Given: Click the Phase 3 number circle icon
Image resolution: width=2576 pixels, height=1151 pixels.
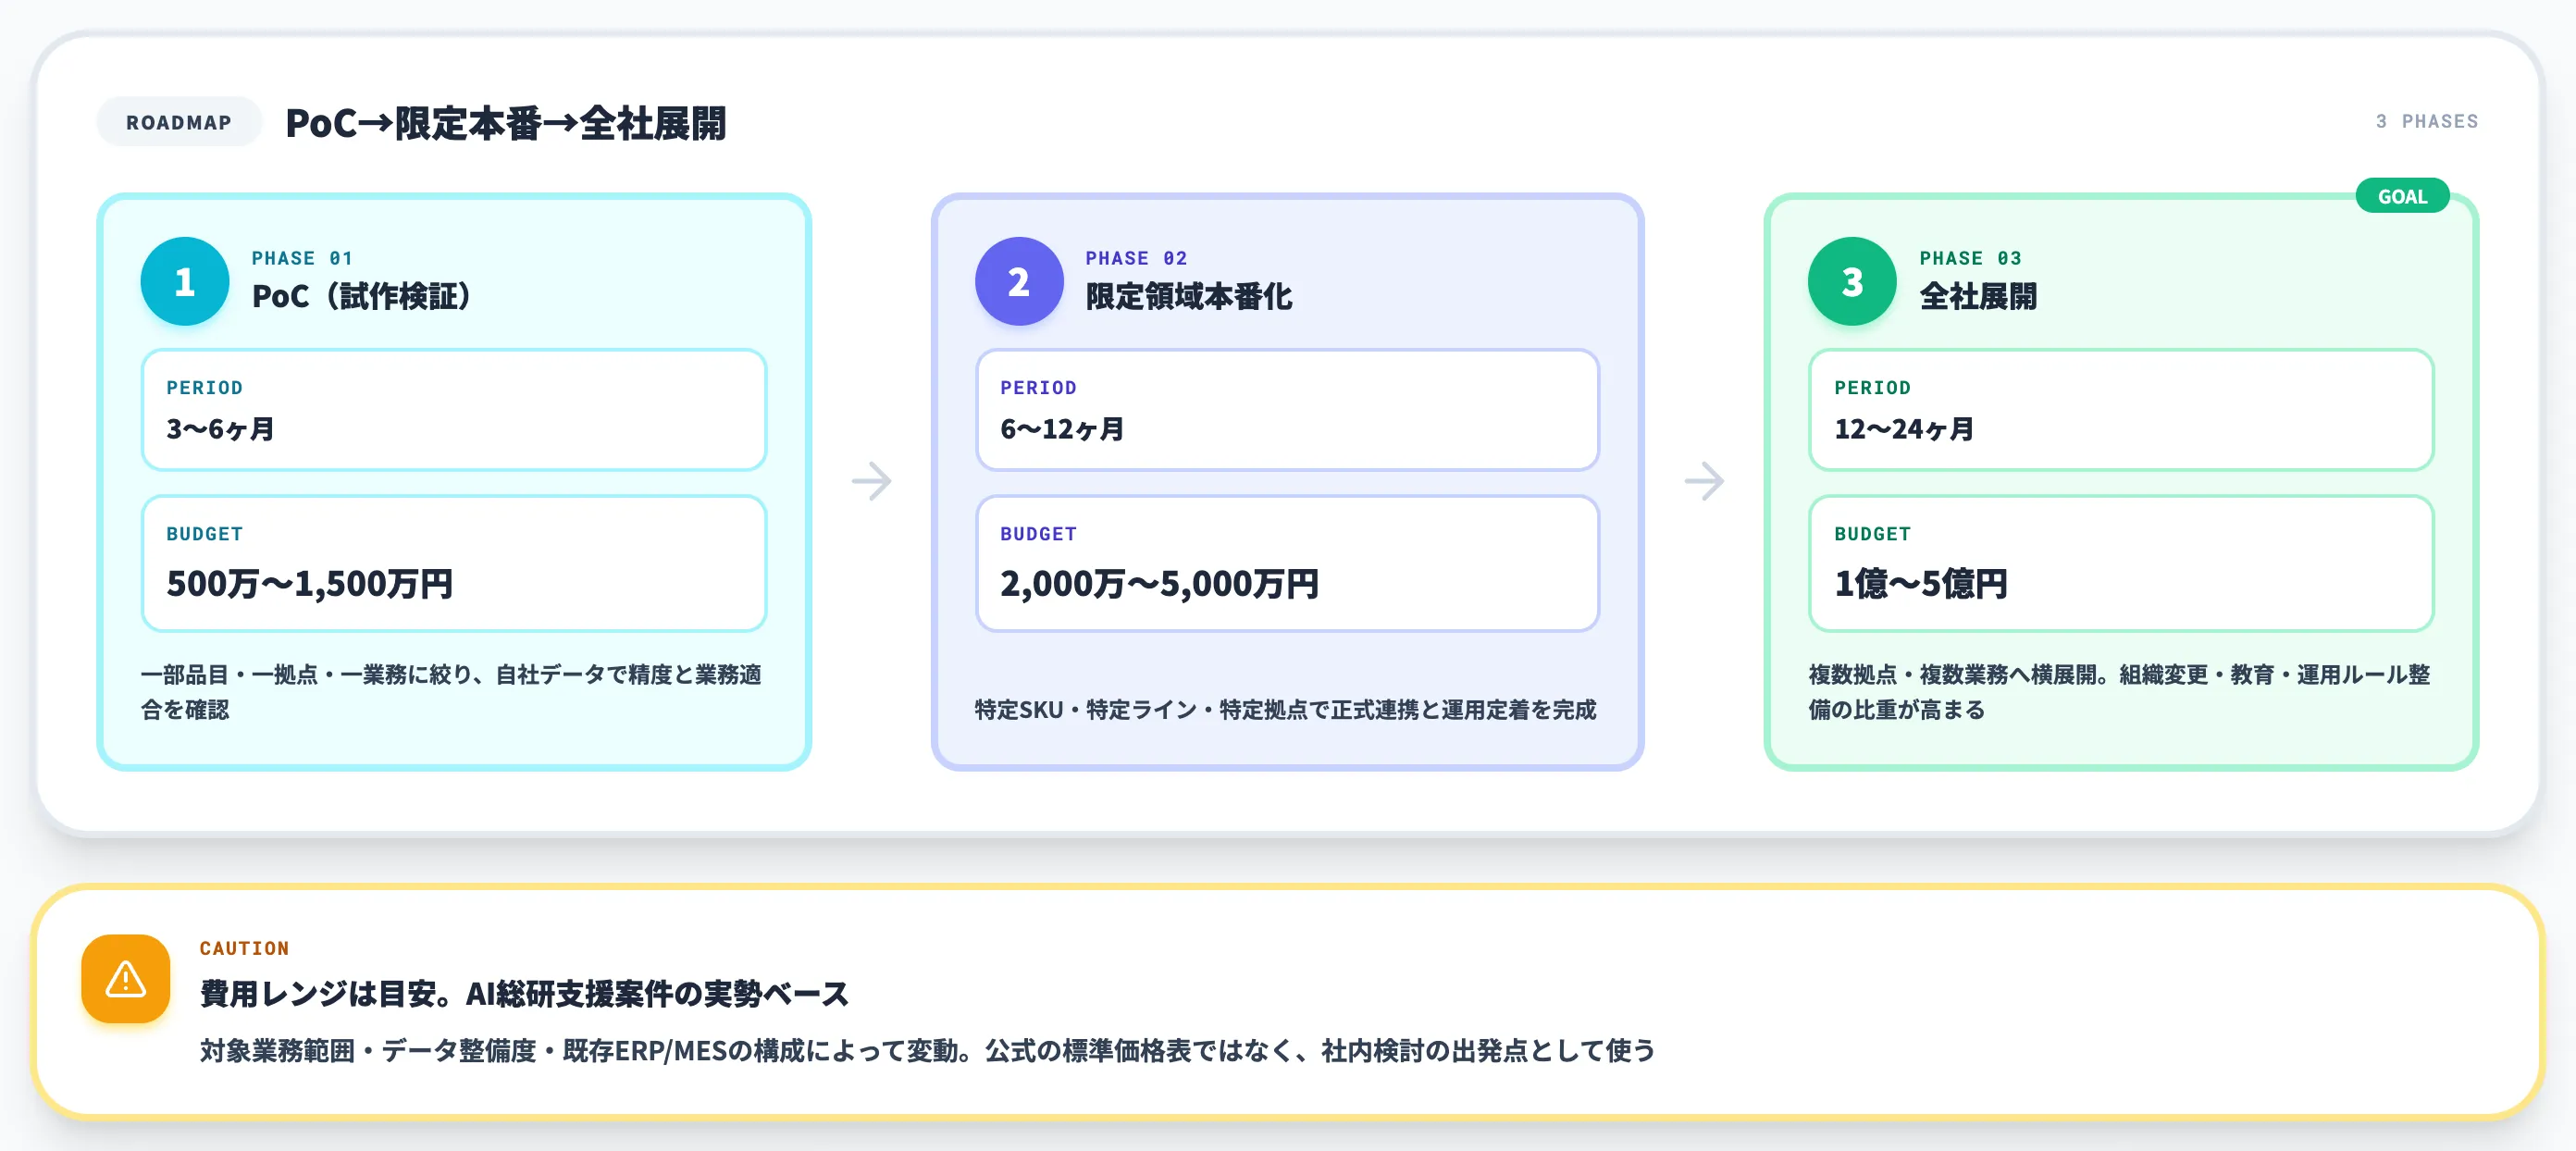Looking at the screenshot, I should tap(1852, 281).
